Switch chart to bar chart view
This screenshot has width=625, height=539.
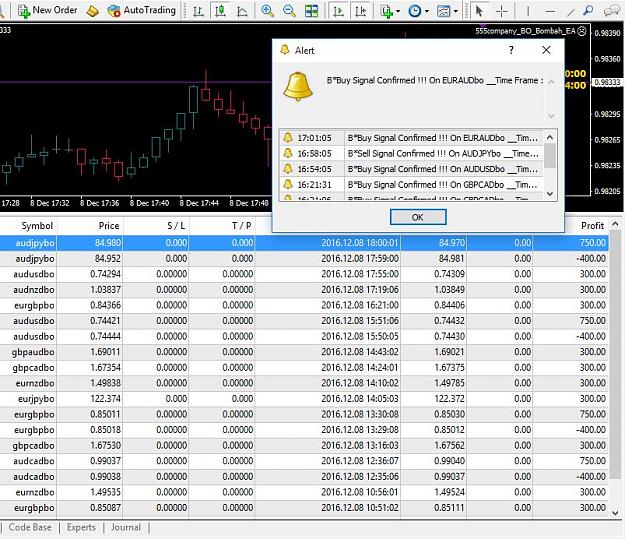point(198,11)
